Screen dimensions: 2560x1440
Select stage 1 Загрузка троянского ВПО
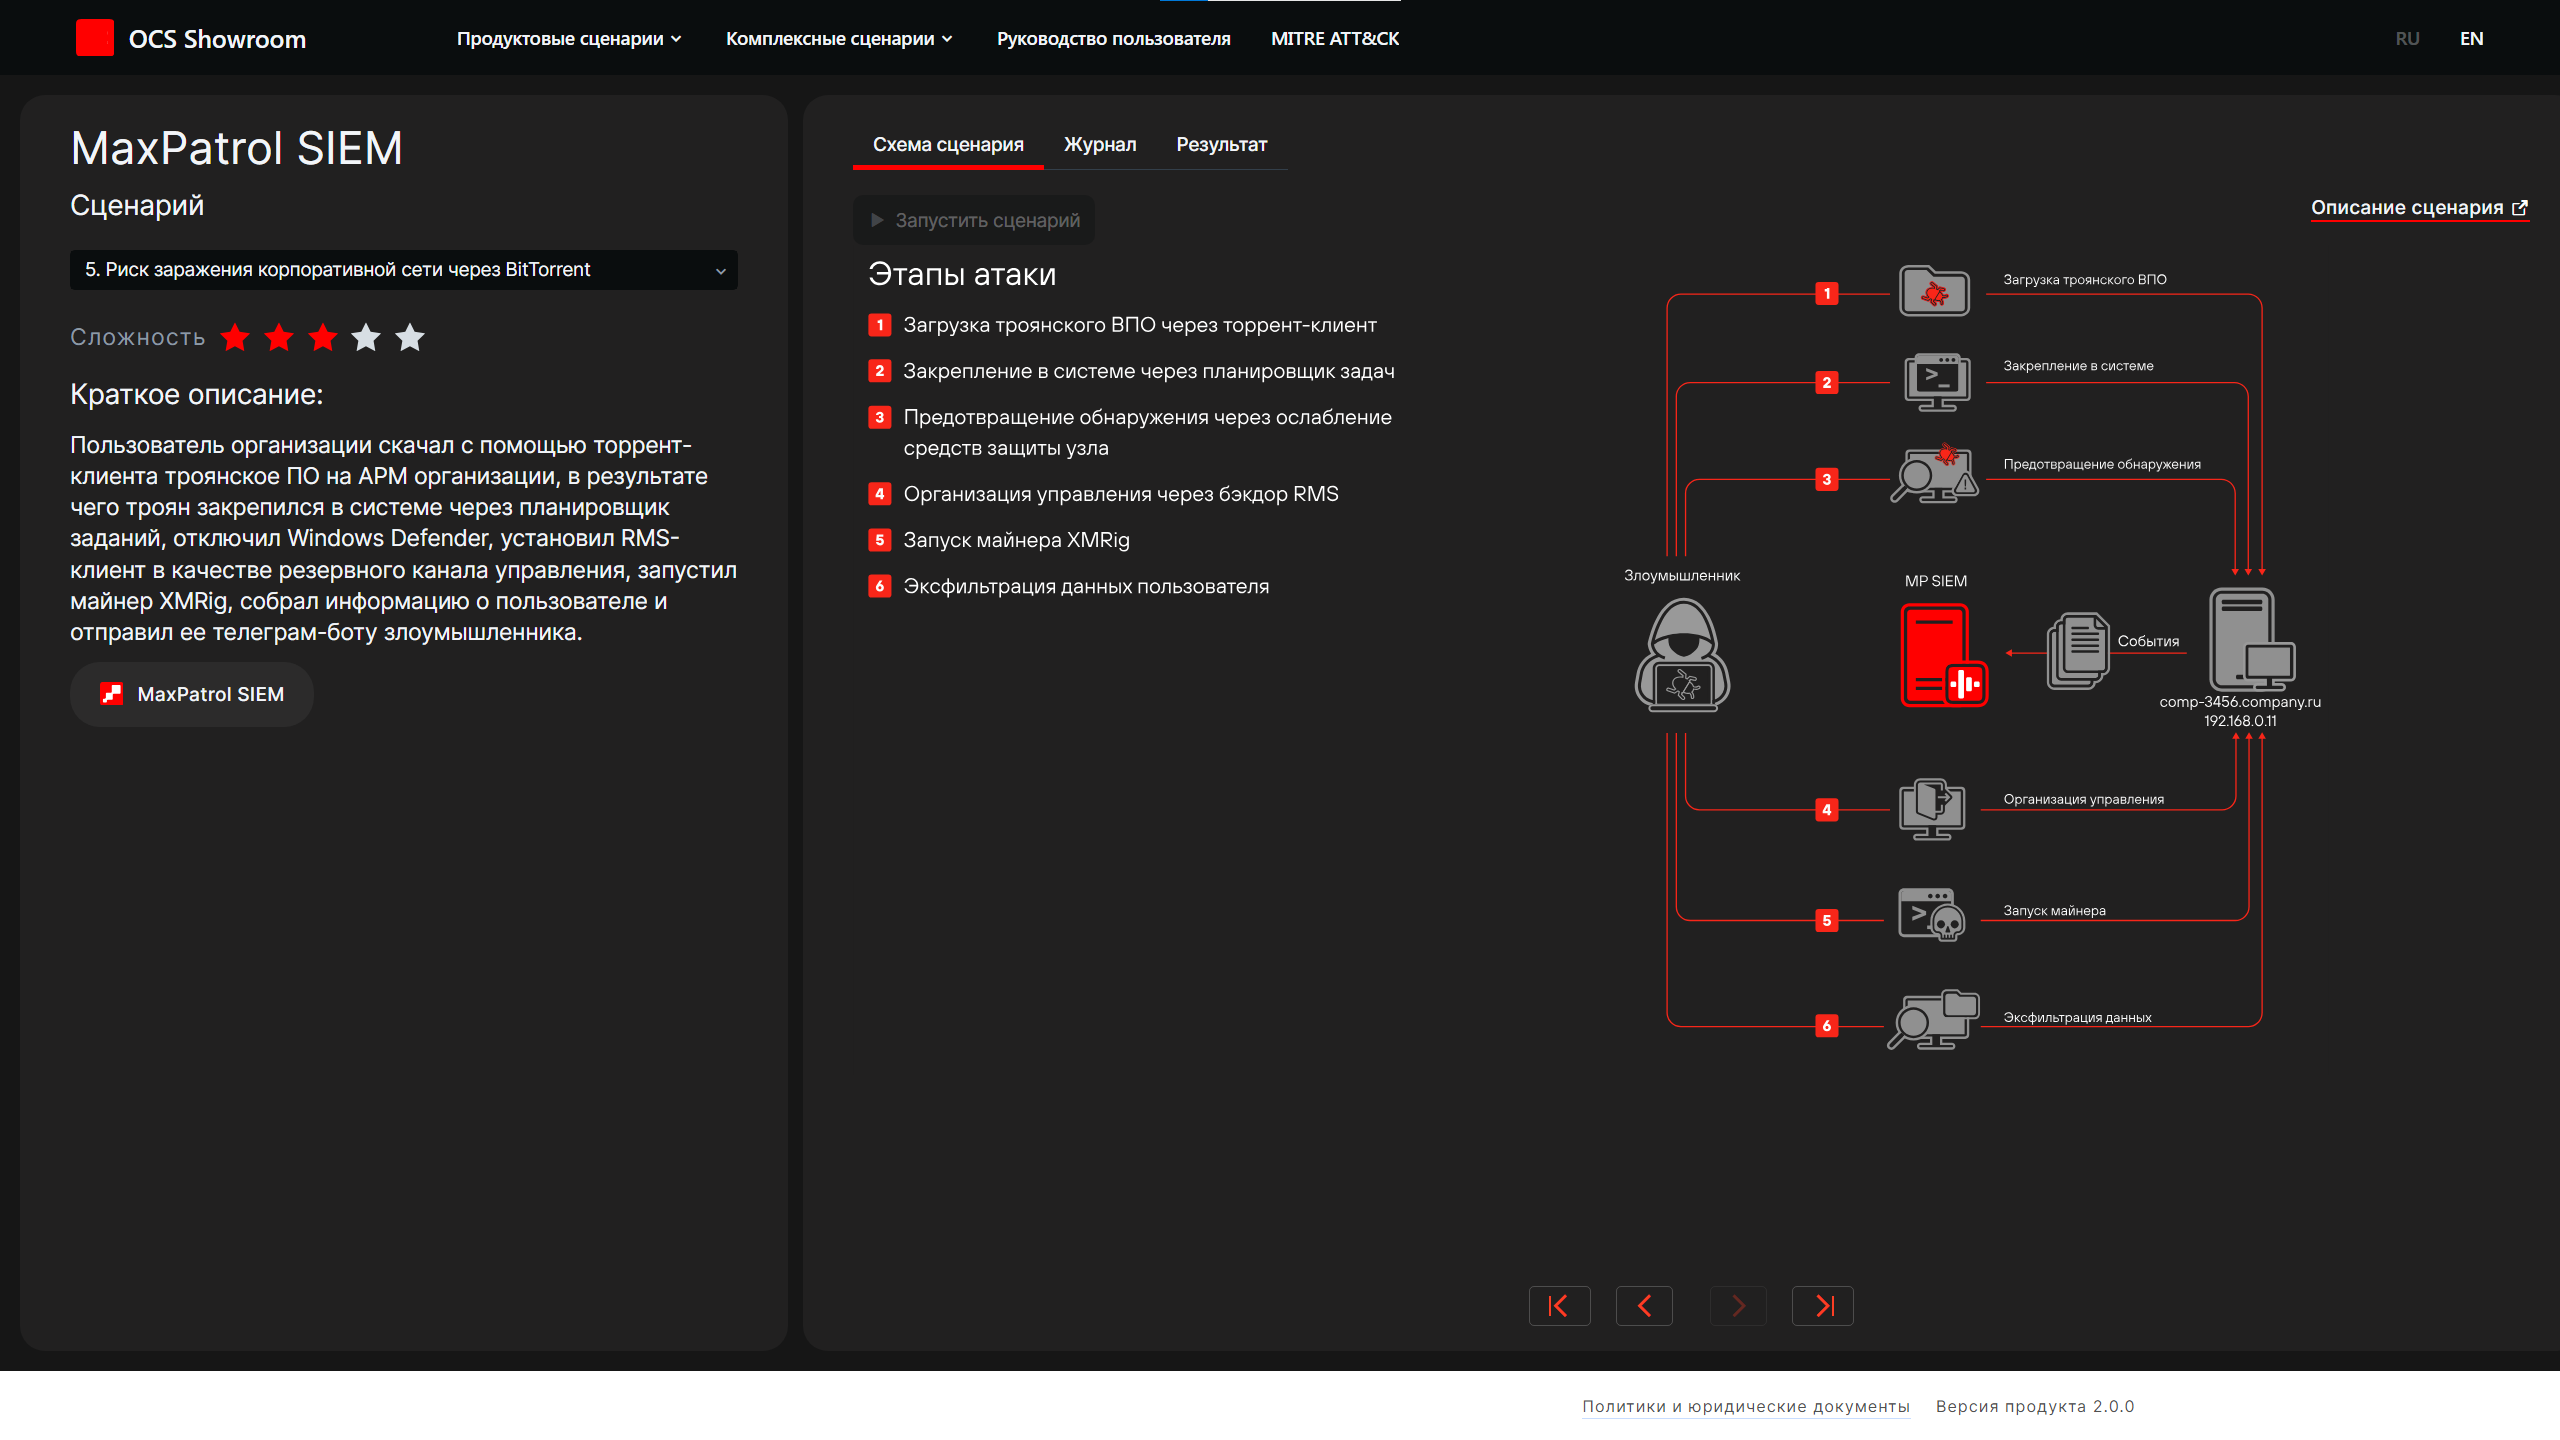tap(1123, 325)
